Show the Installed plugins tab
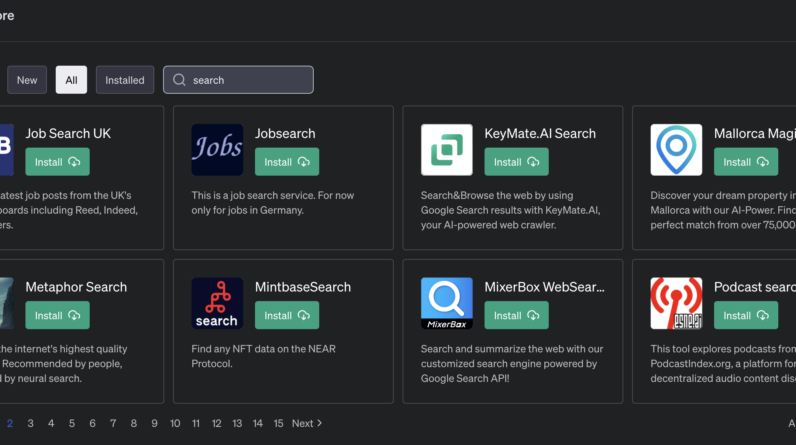The height and width of the screenshot is (445, 796). [x=125, y=80]
